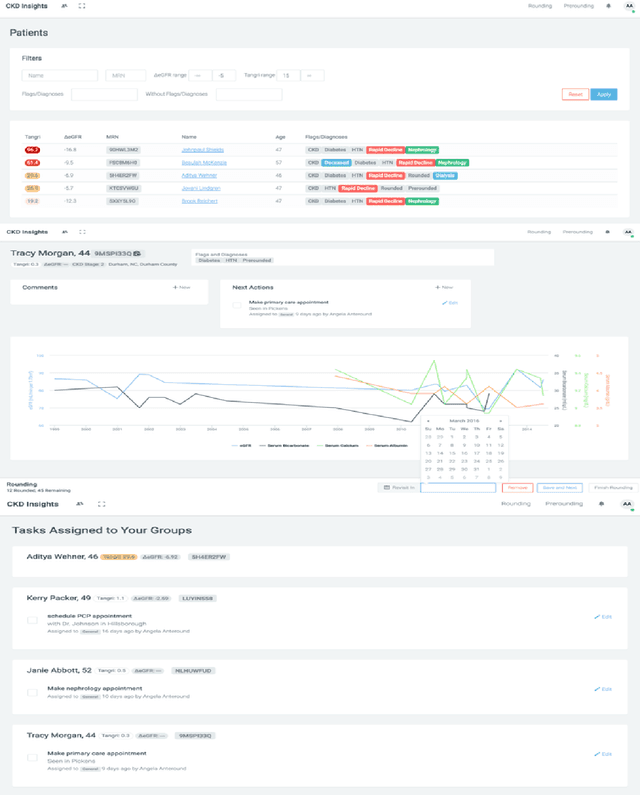Go to previous month in the March calendar
Viewport: 640px width, 795px height.
[429, 420]
